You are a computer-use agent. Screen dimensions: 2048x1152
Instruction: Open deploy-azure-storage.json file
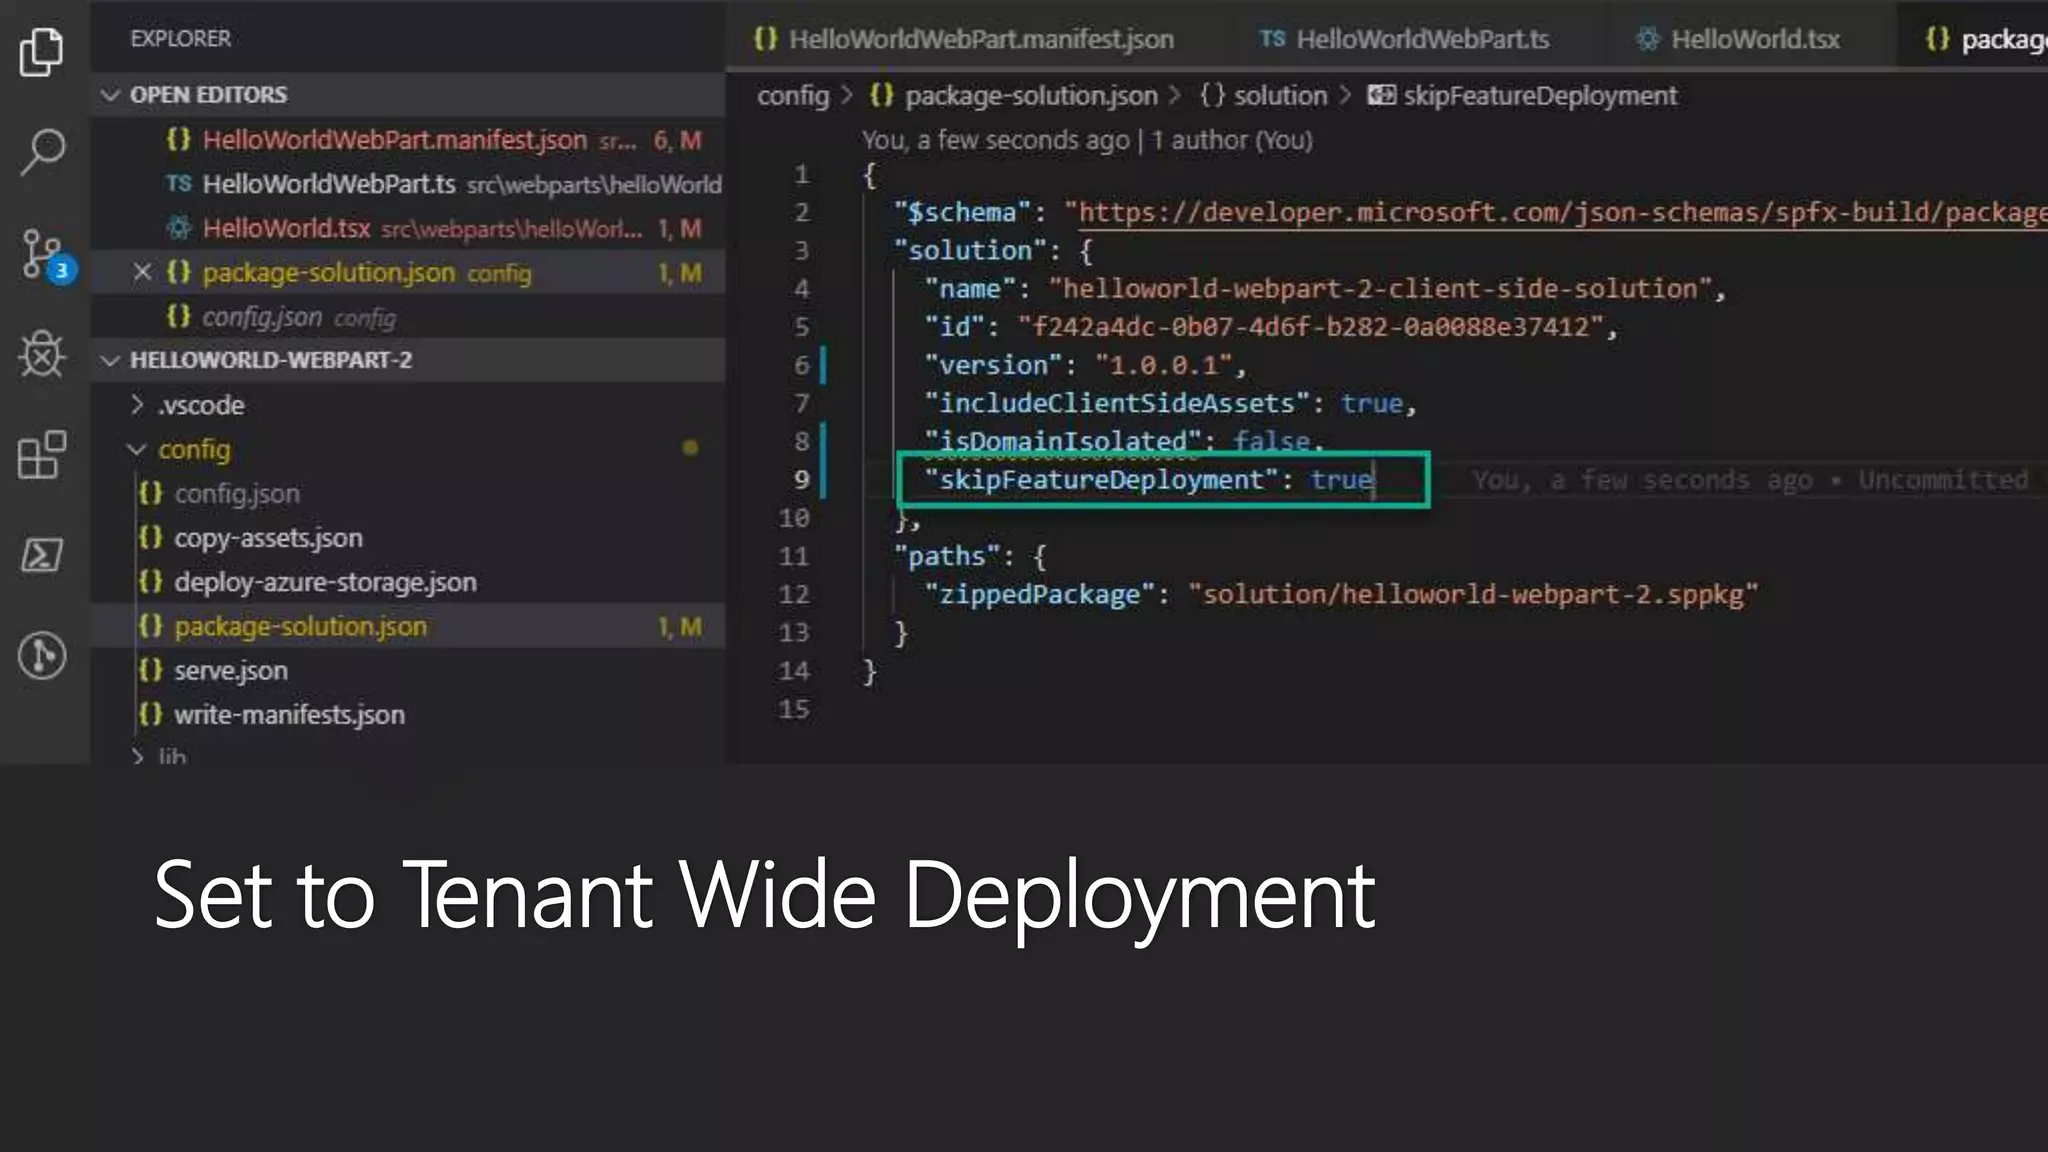tap(408, 582)
